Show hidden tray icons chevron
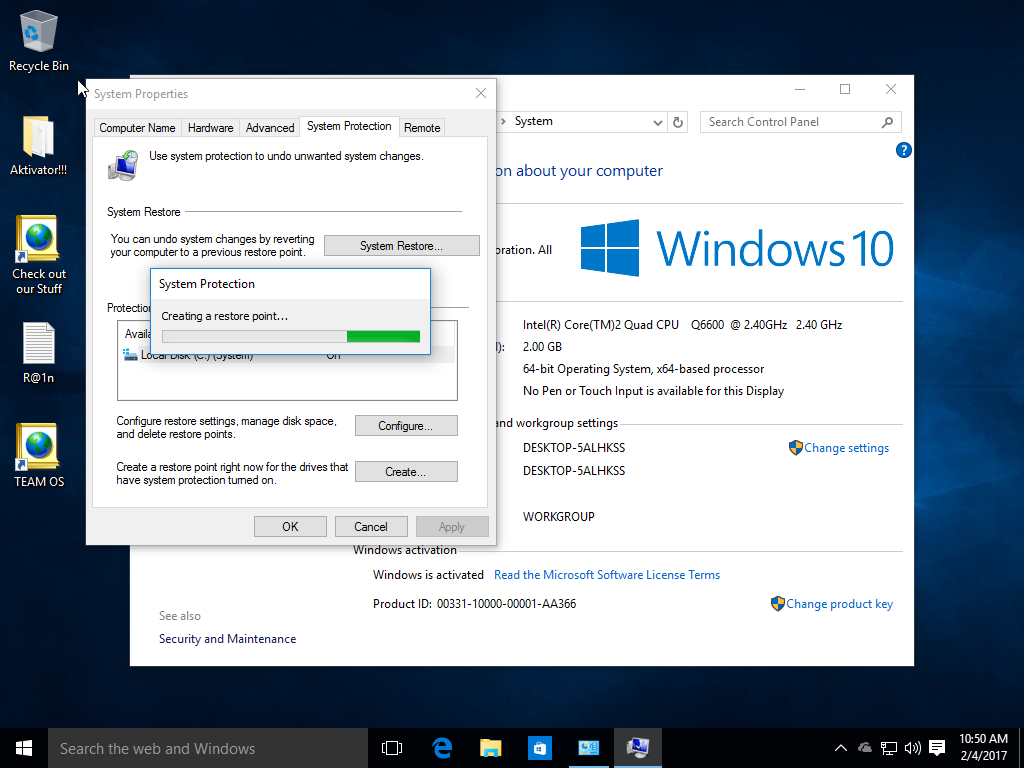This screenshot has height=768, width=1024. [x=840, y=748]
